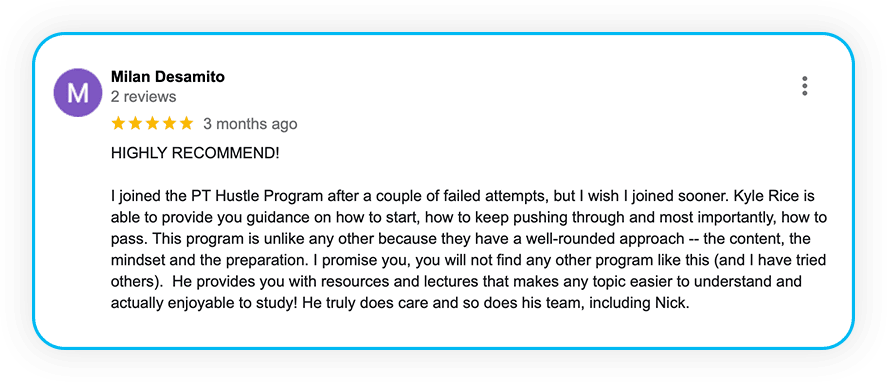Click the 3 months ago timestamp
887x382 pixels.
click(x=250, y=123)
